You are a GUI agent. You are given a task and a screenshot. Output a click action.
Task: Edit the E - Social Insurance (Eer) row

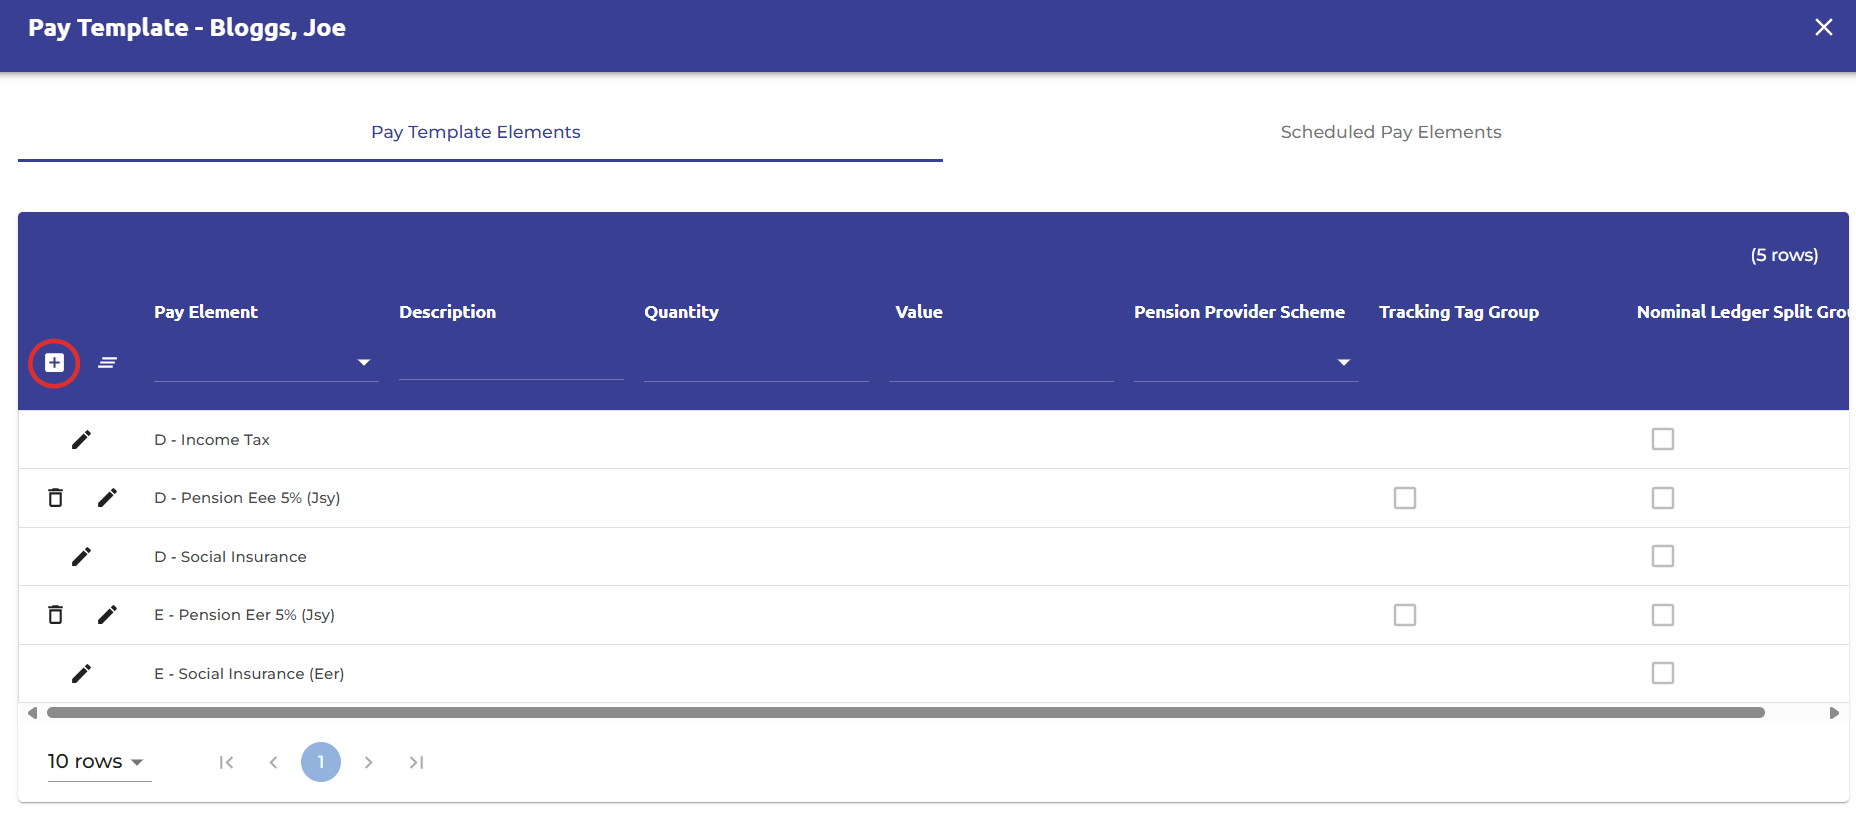click(x=82, y=673)
